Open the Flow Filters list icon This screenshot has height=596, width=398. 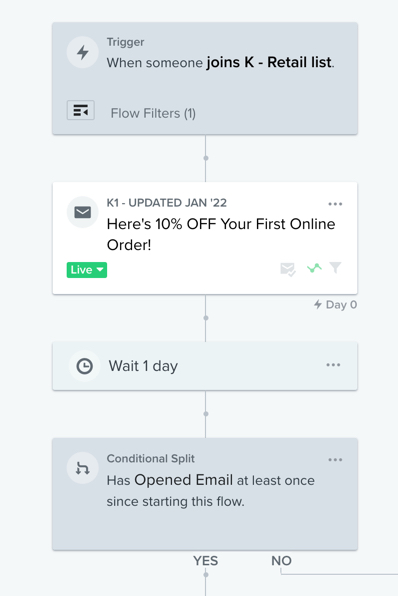pyautogui.click(x=81, y=111)
